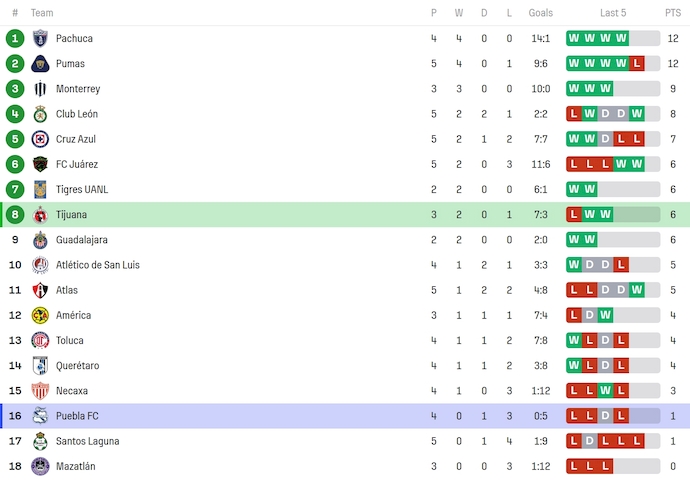Click the Tigres UANL badge icon
This screenshot has width=690, height=481.
[x=40, y=189]
